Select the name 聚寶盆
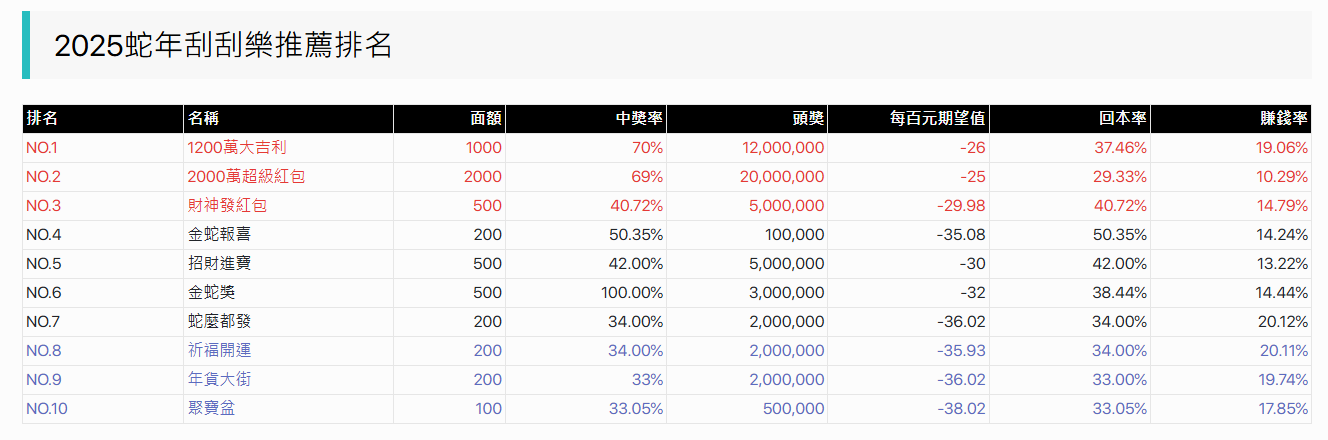This screenshot has height=440, width=1328. point(211,409)
